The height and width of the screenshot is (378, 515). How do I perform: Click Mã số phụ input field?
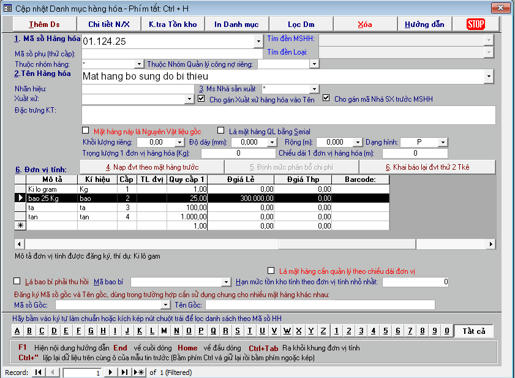point(172,54)
